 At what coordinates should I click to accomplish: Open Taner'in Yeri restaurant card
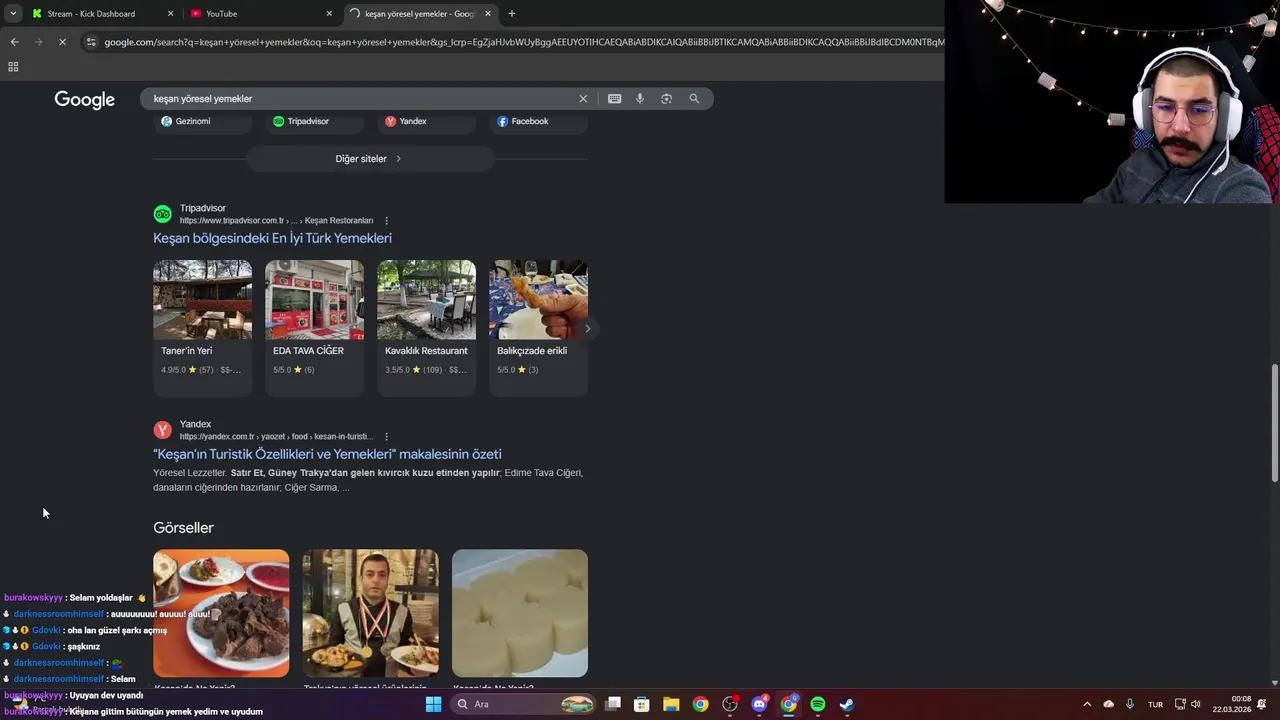click(x=202, y=328)
